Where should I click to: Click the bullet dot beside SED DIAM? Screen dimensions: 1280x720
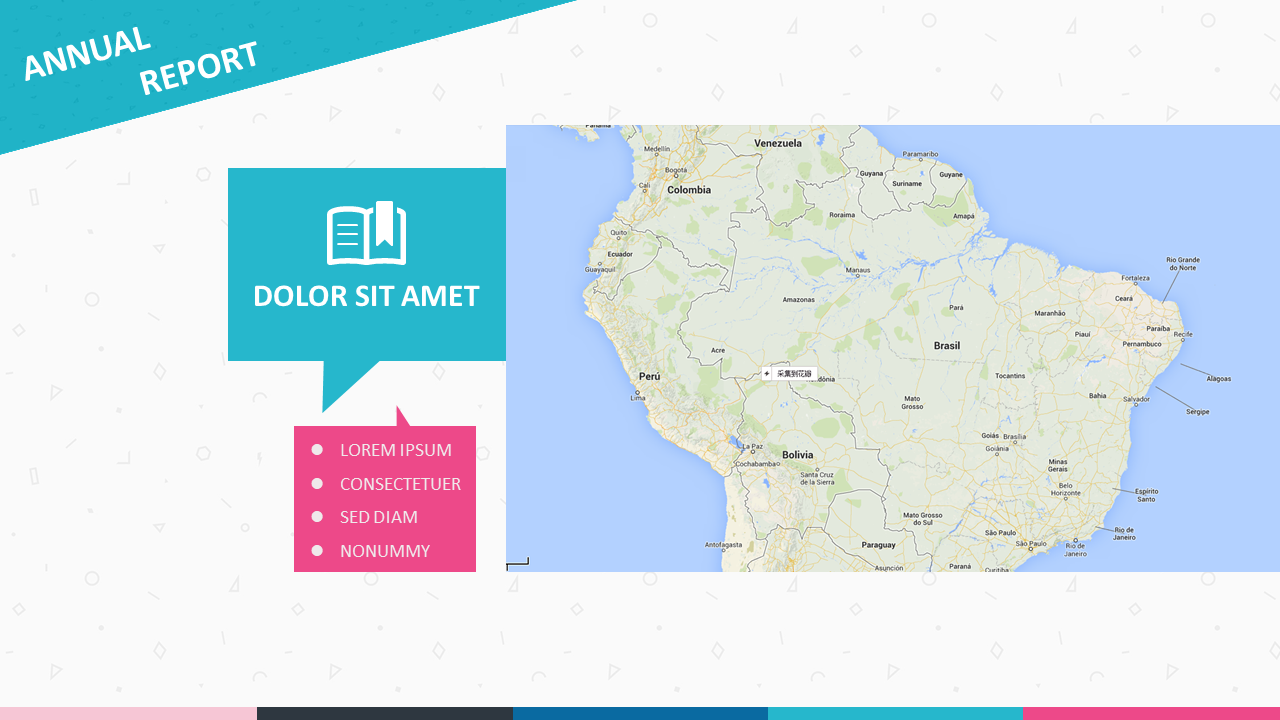click(317, 517)
